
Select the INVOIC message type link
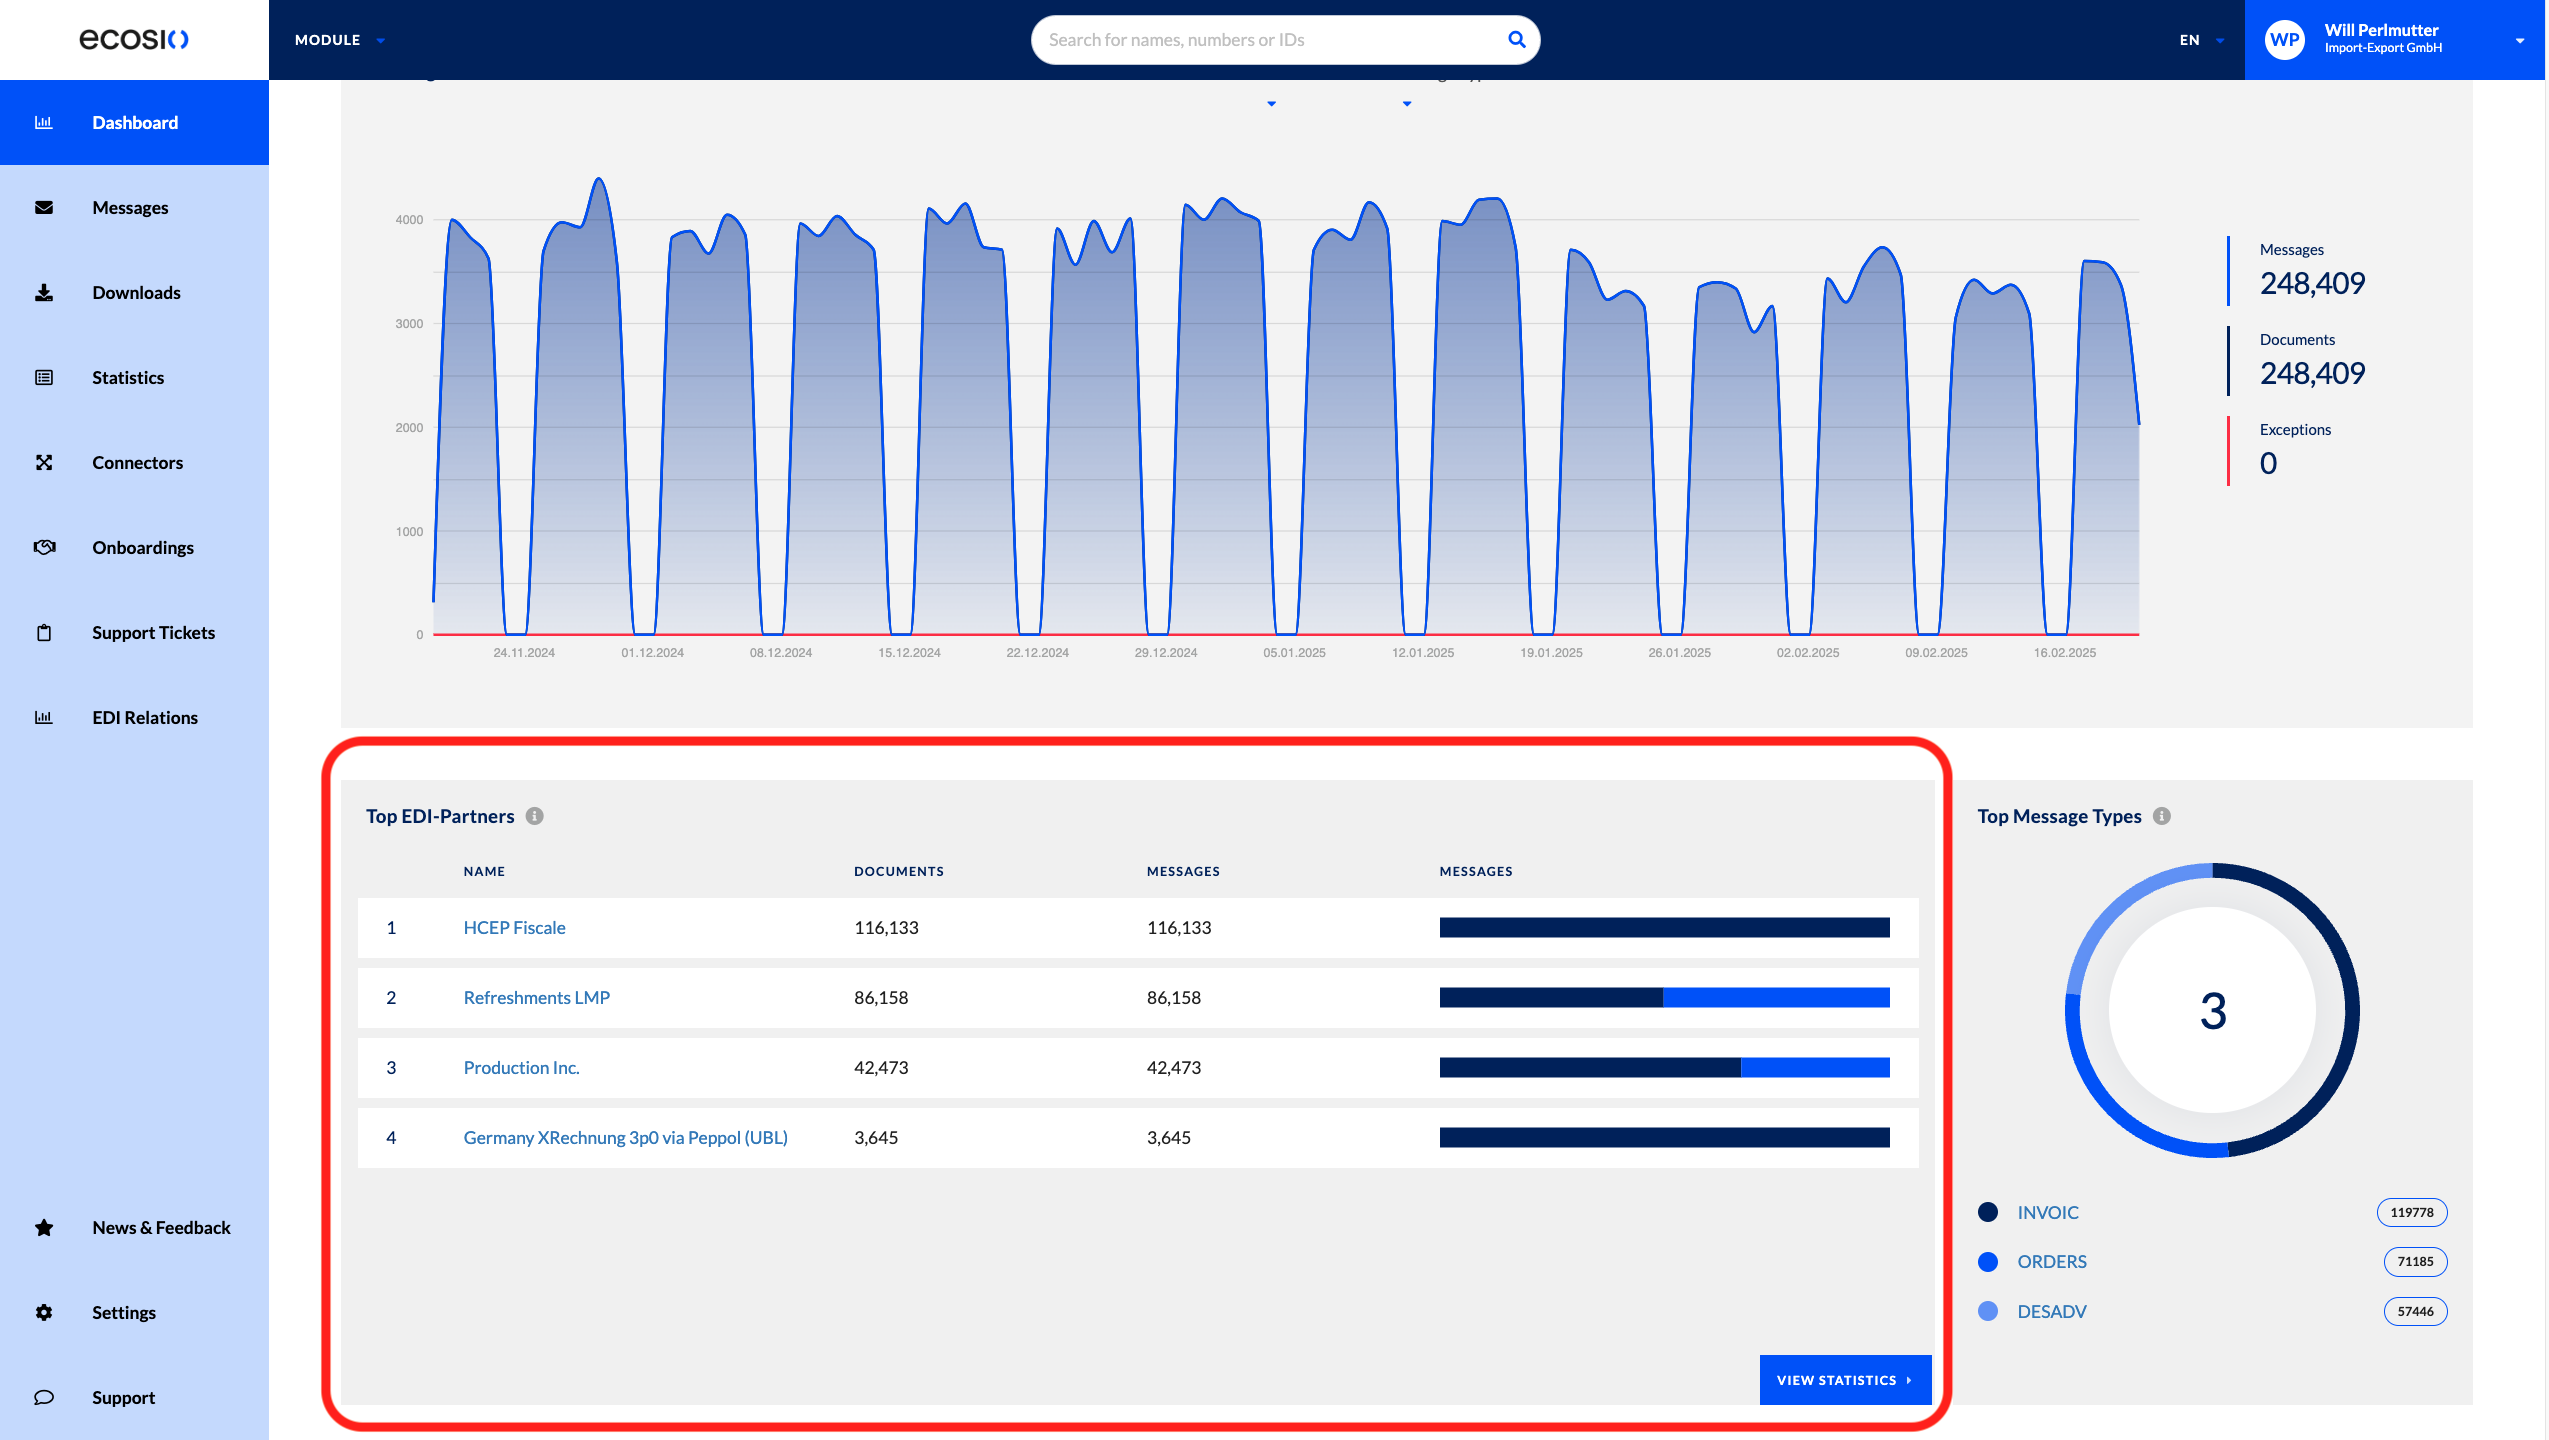click(x=2048, y=1213)
